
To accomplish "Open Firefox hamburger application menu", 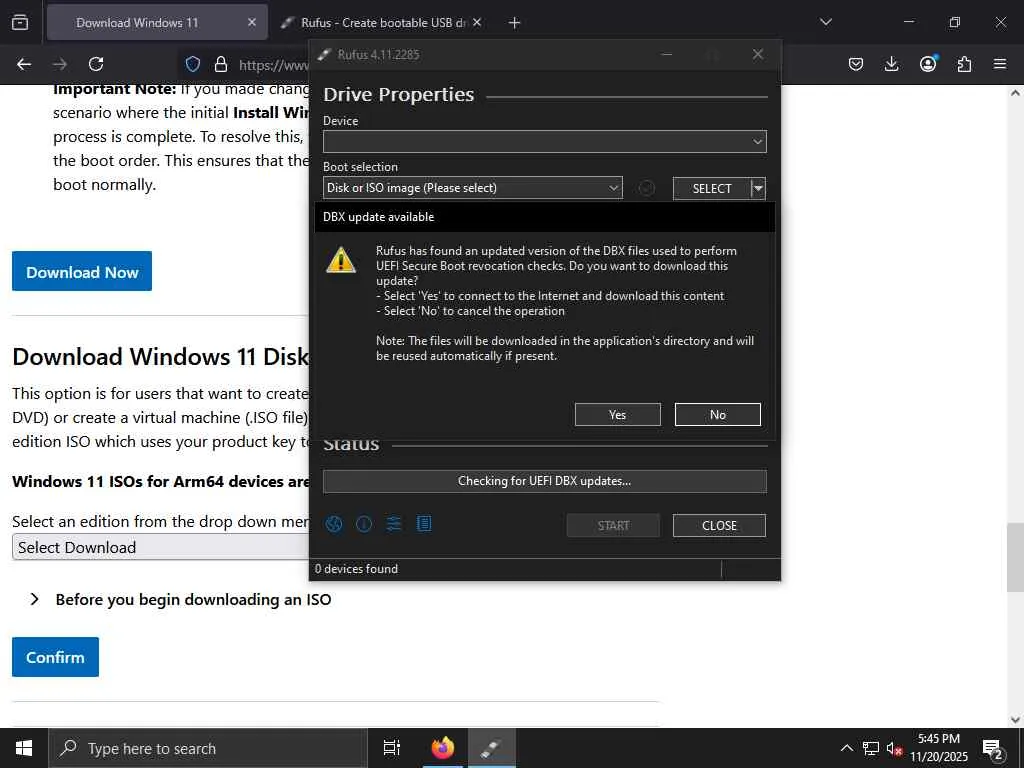I will [x=1000, y=64].
